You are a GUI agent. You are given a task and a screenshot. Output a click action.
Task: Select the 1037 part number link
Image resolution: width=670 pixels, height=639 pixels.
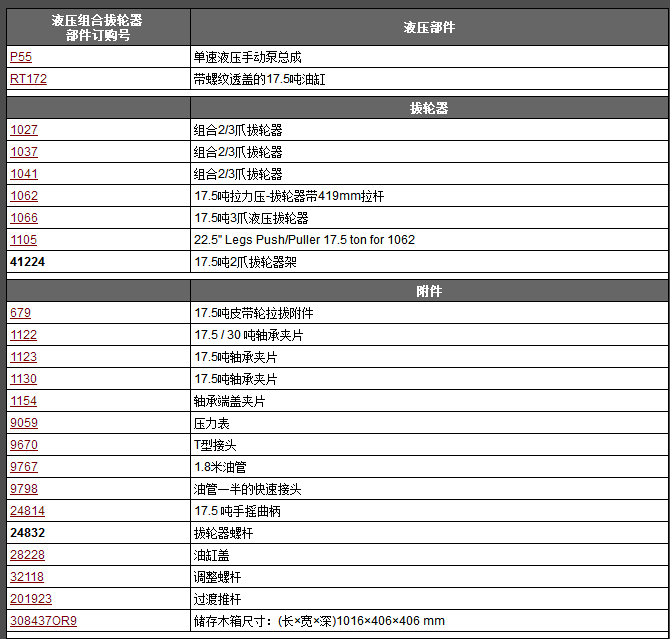pos(24,152)
